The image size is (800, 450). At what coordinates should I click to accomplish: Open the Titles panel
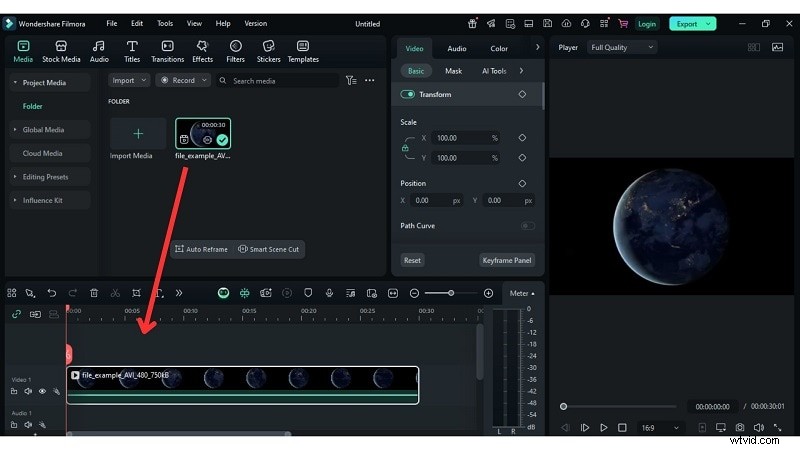[132, 51]
